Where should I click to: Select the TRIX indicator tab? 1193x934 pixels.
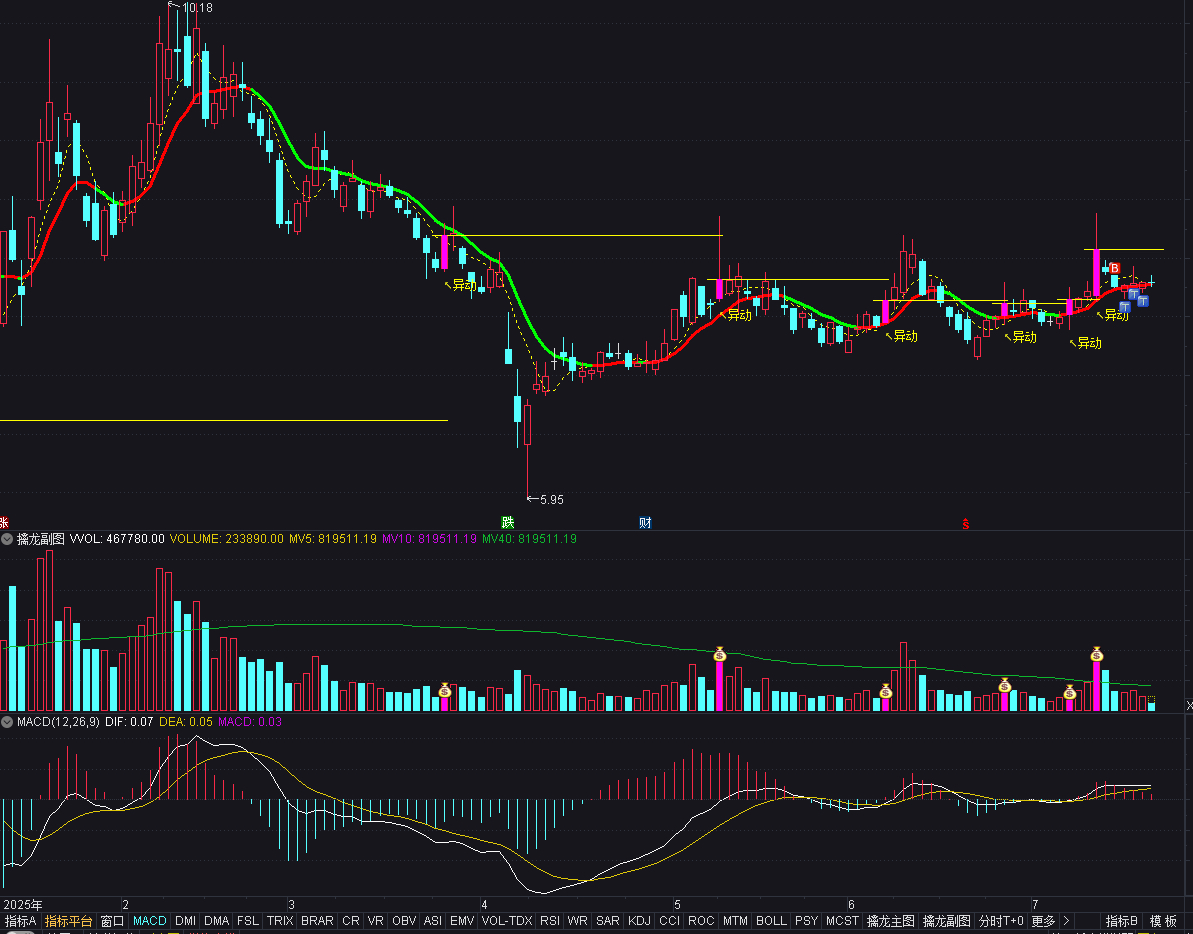[280, 920]
